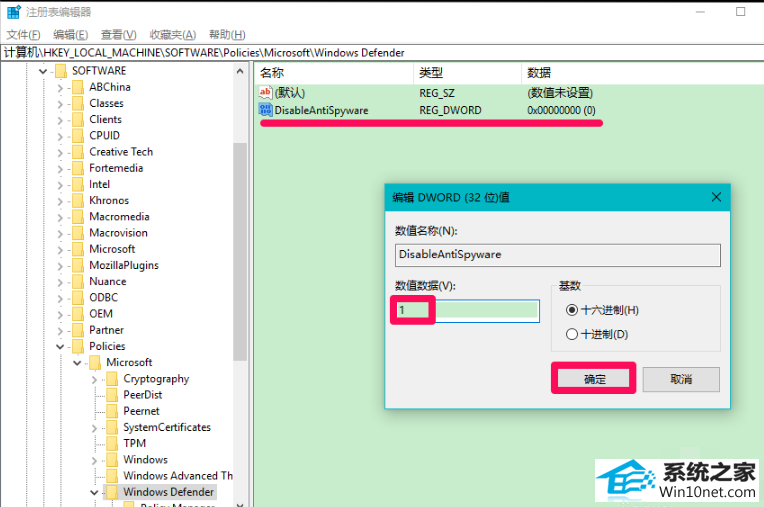Click the tree pane scroll up arrow
This screenshot has width=764, height=507.
[x=240, y=72]
